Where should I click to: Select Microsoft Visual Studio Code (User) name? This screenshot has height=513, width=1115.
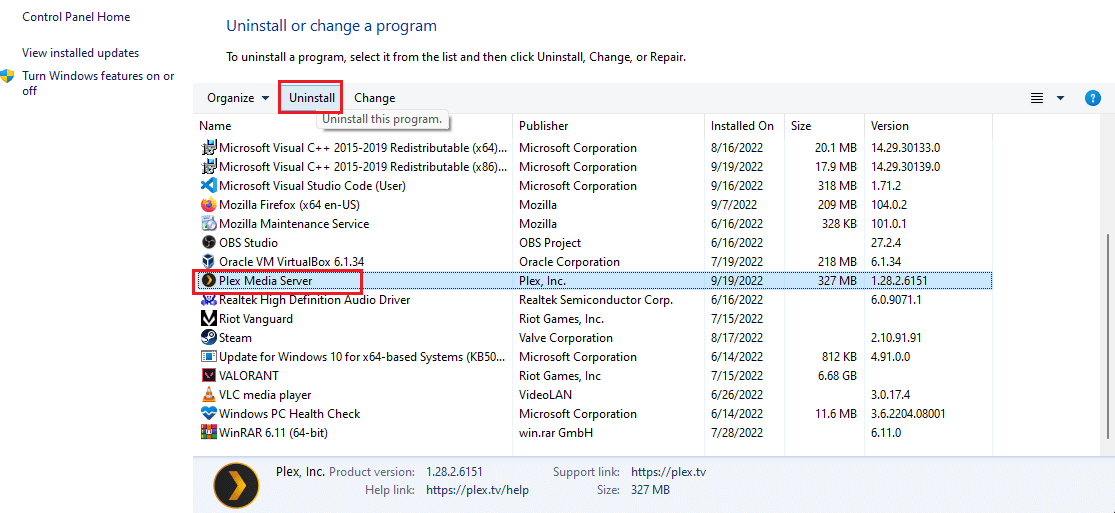(314, 186)
